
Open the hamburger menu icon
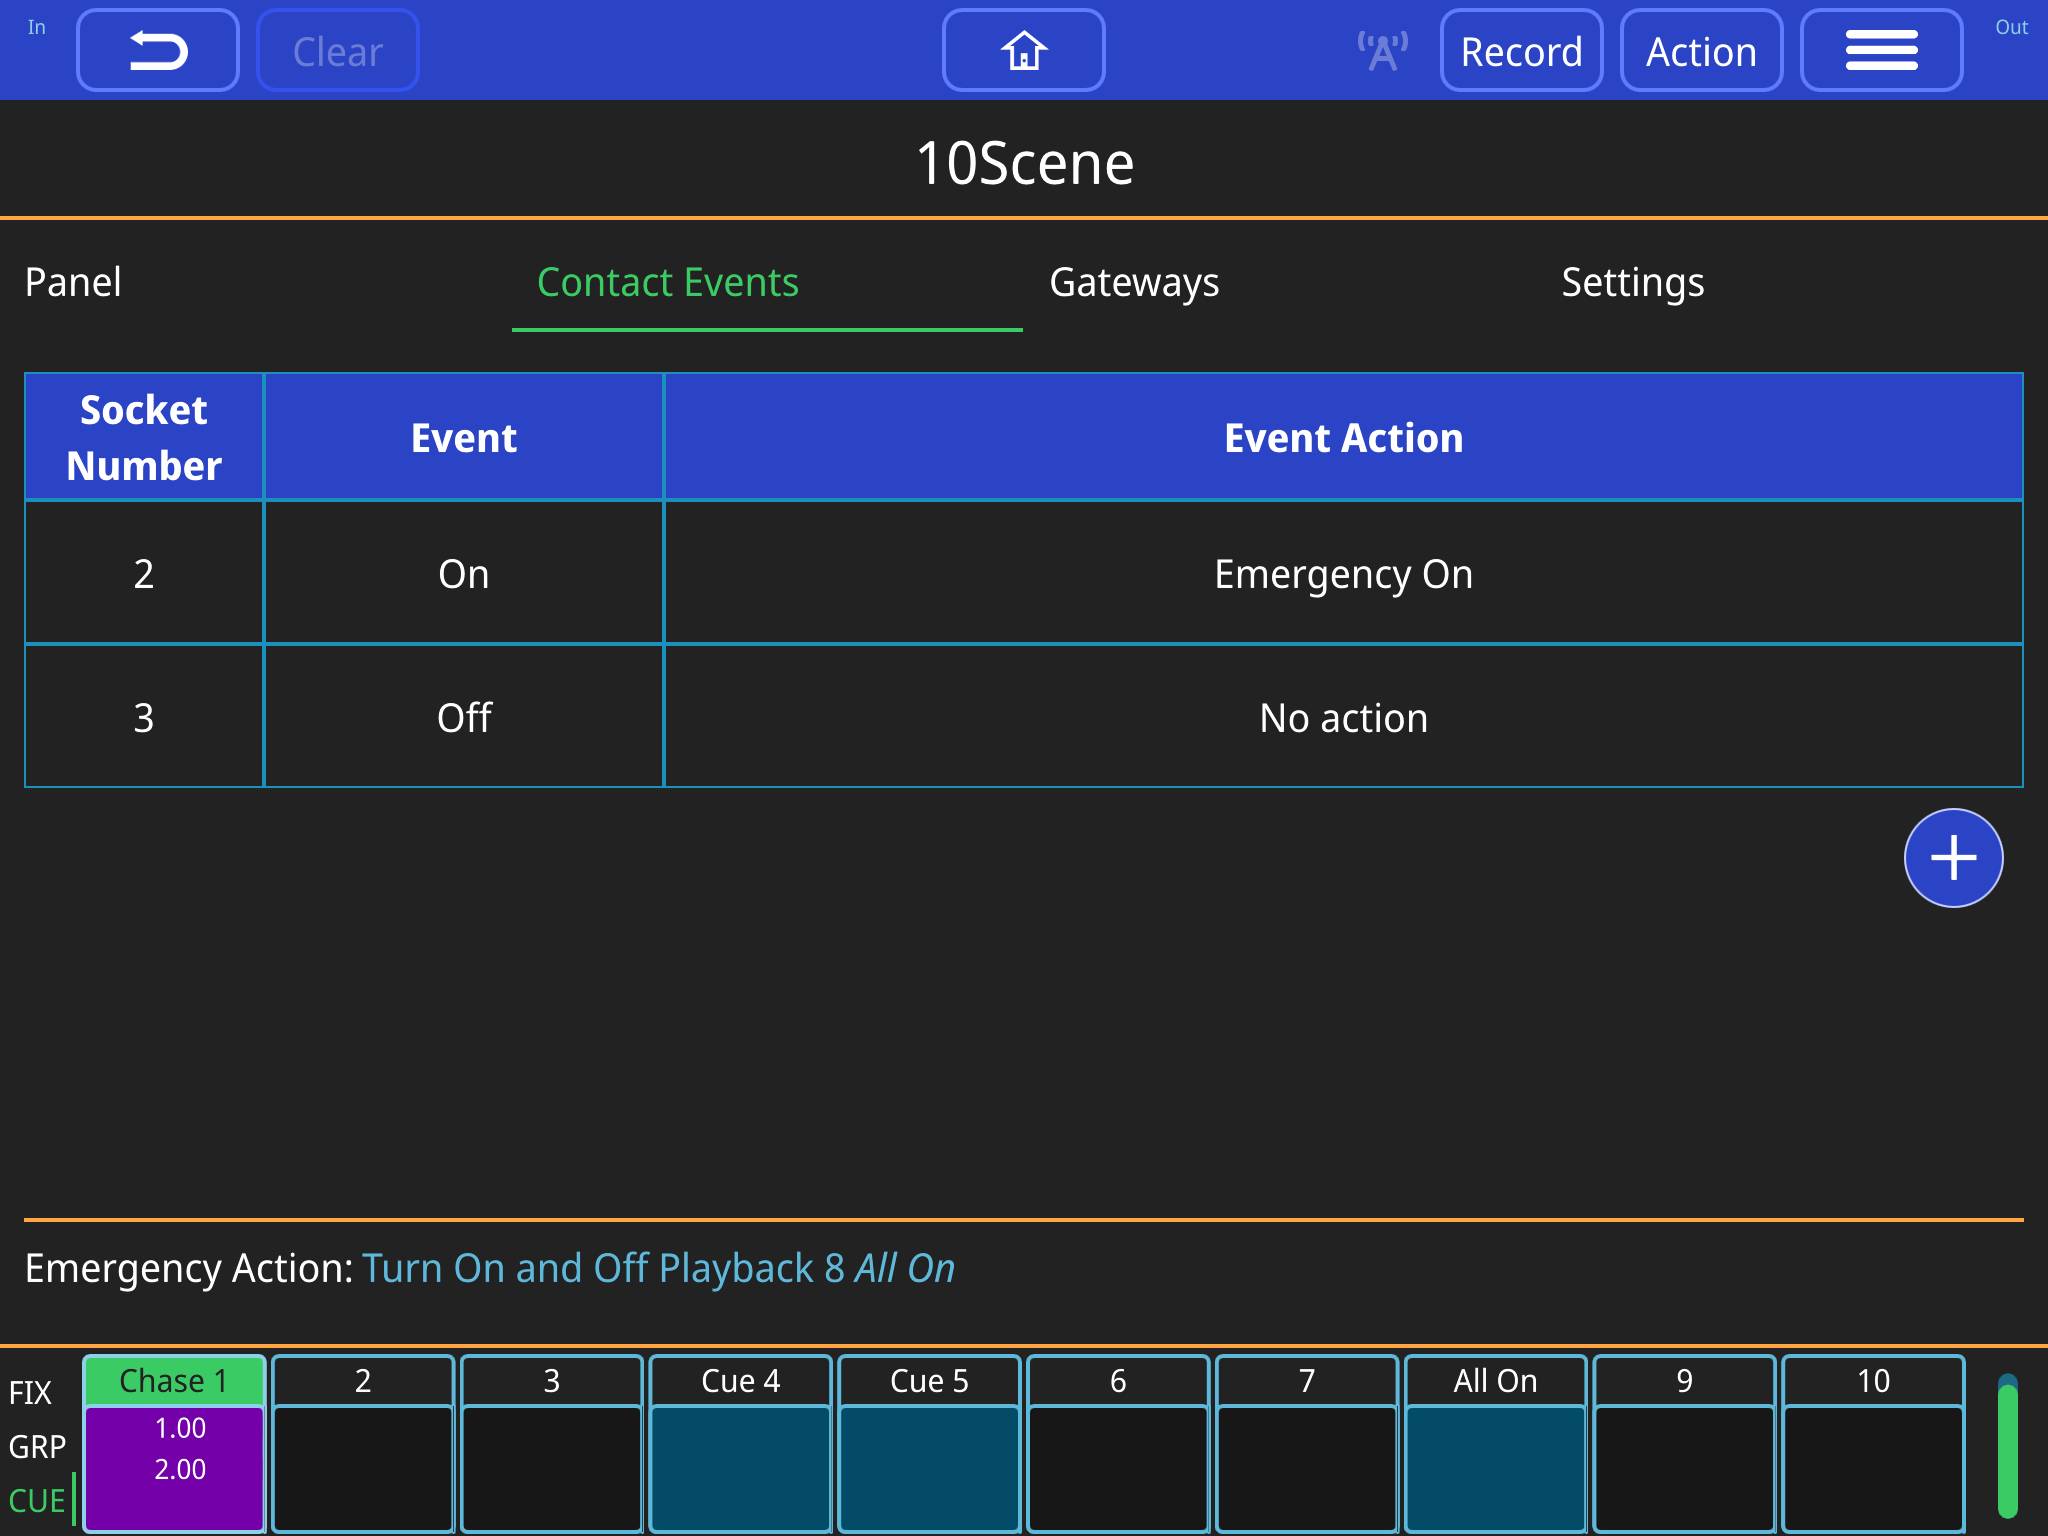tap(1881, 50)
